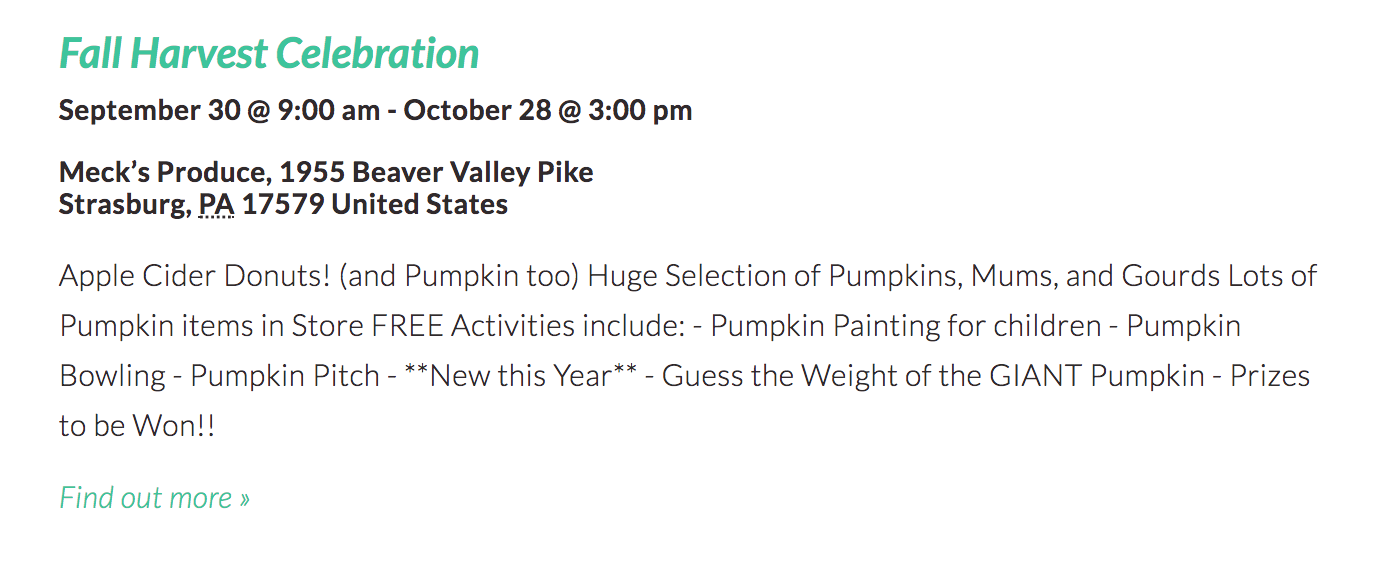The width and height of the screenshot is (1382, 562).
Task: Open the Fall Harvest Celebration title link
Action: (x=269, y=53)
